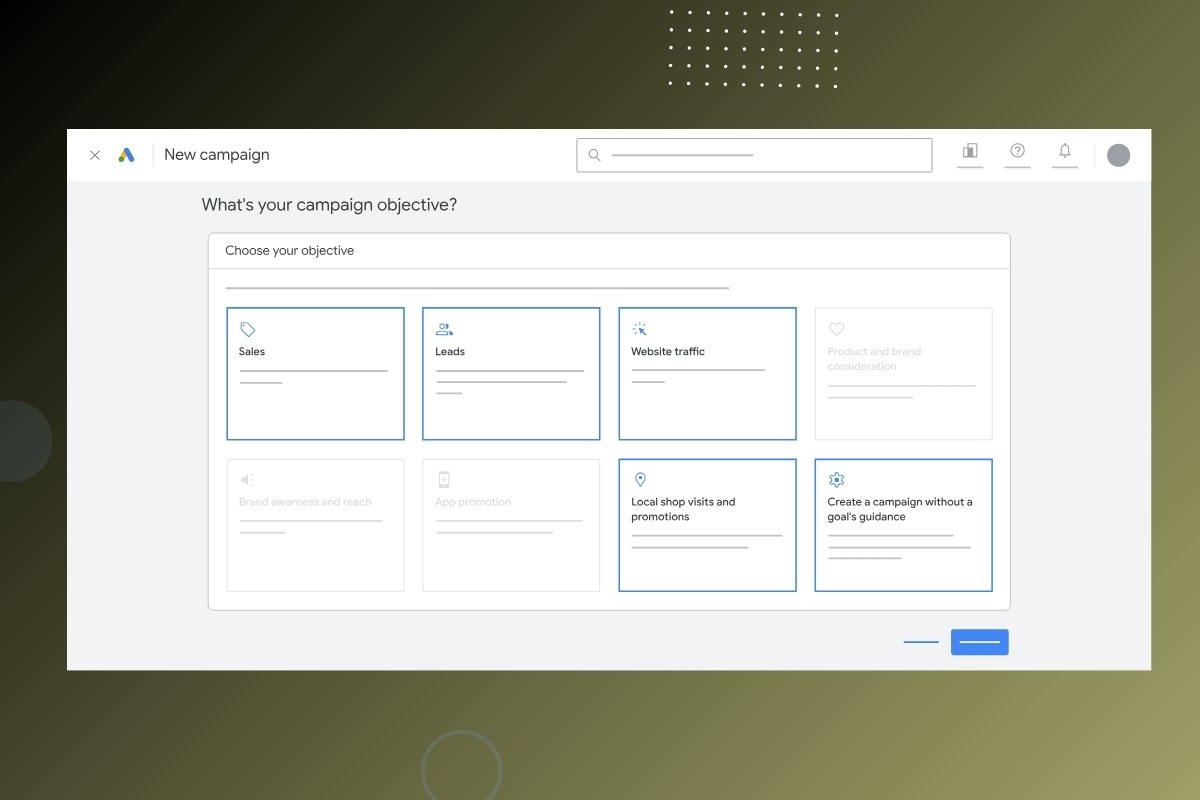Open the reports chart icon

click(970, 151)
